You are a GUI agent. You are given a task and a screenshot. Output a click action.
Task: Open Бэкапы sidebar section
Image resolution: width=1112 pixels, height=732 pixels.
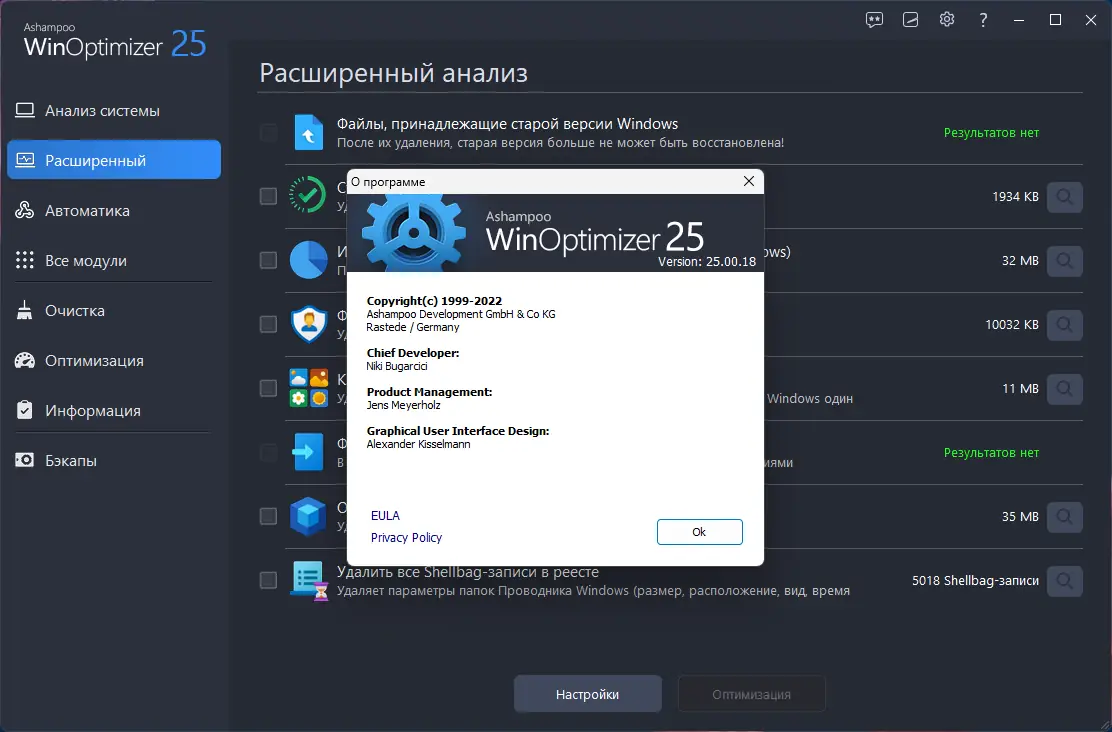[x=113, y=460]
